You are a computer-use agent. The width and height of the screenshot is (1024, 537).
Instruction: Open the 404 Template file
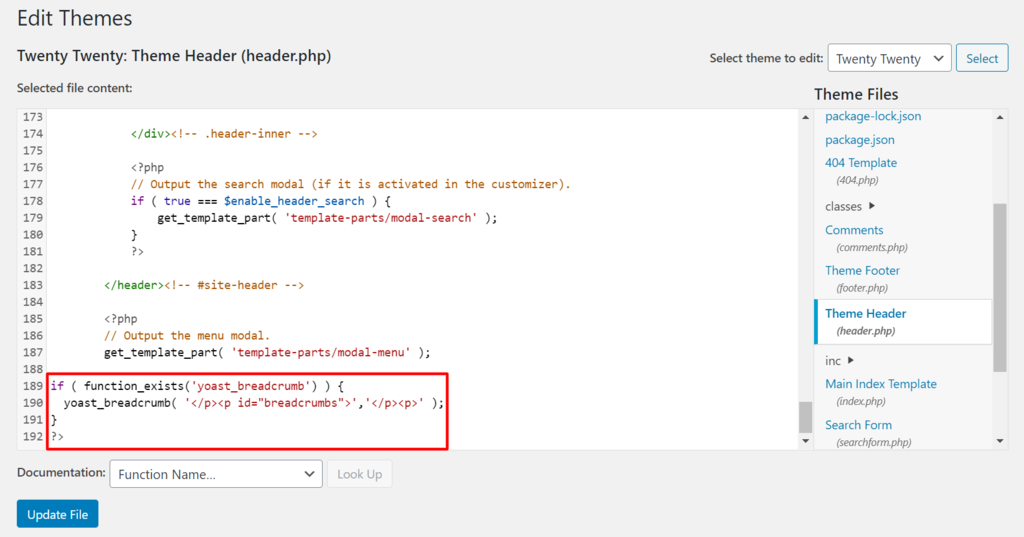click(x=860, y=163)
